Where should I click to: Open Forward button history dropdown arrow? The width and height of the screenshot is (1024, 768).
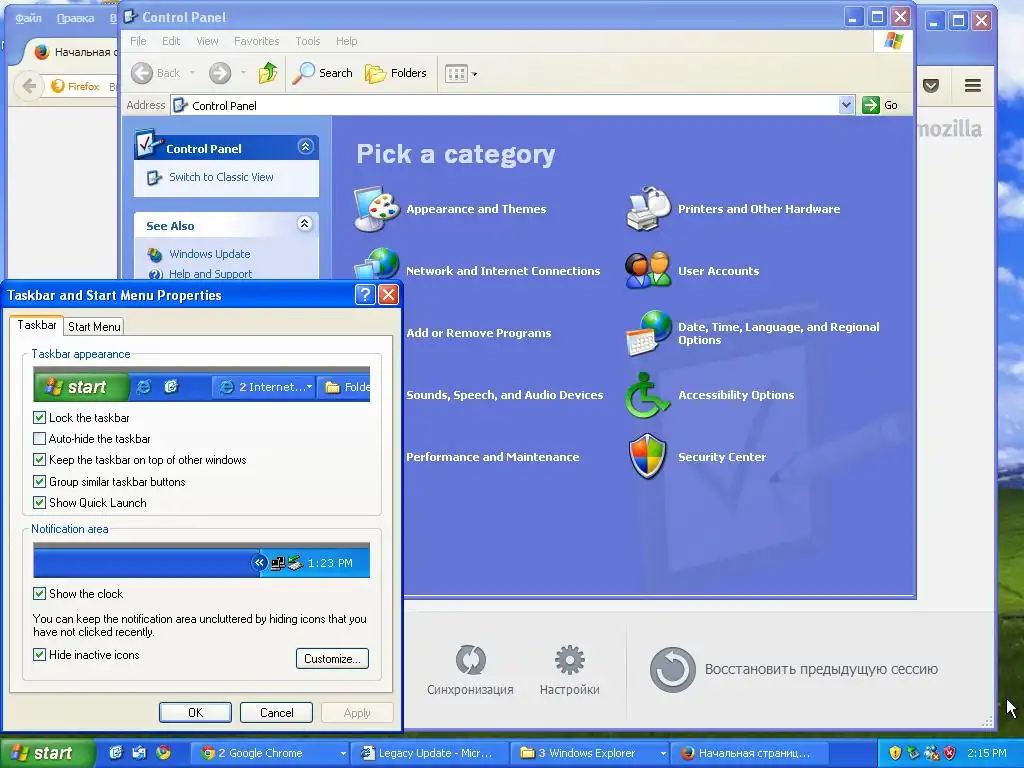pos(244,73)
